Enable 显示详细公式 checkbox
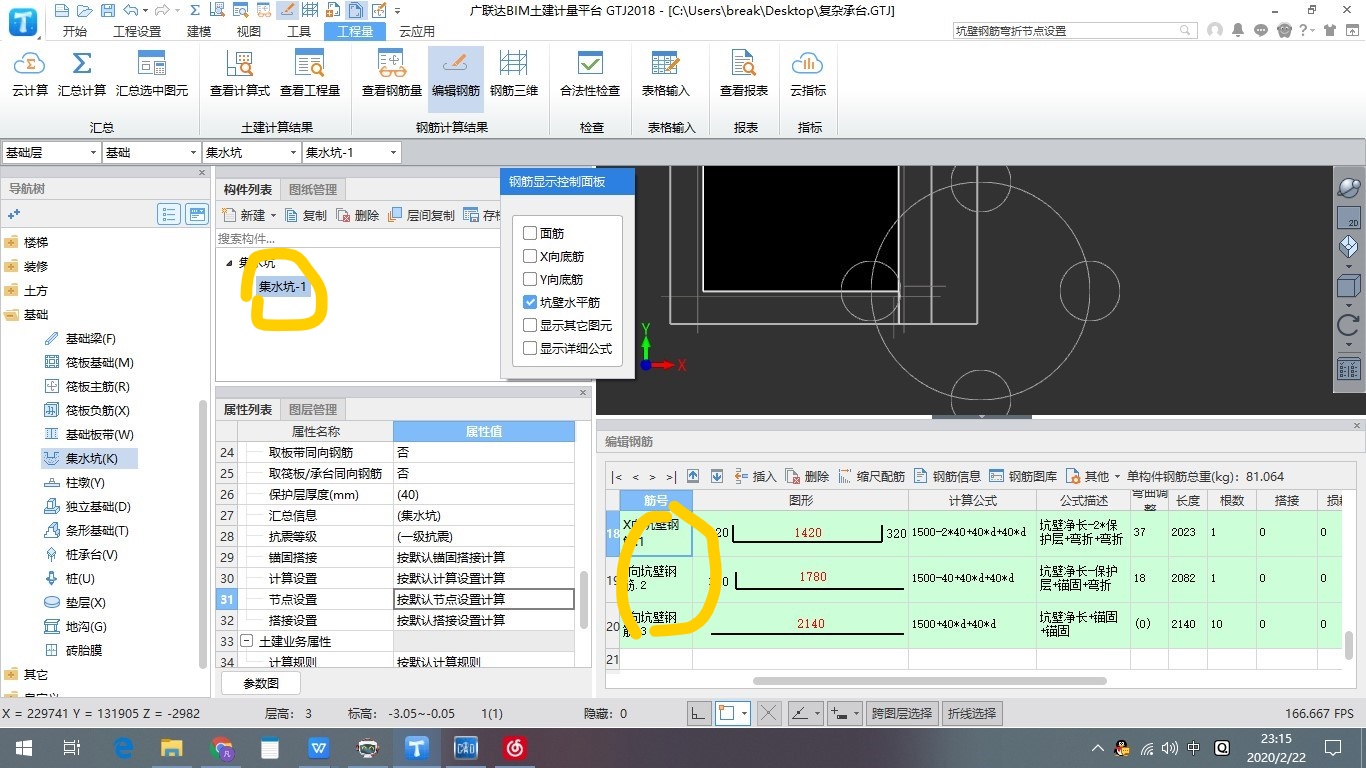1366x768 pixels. point(530,348)
